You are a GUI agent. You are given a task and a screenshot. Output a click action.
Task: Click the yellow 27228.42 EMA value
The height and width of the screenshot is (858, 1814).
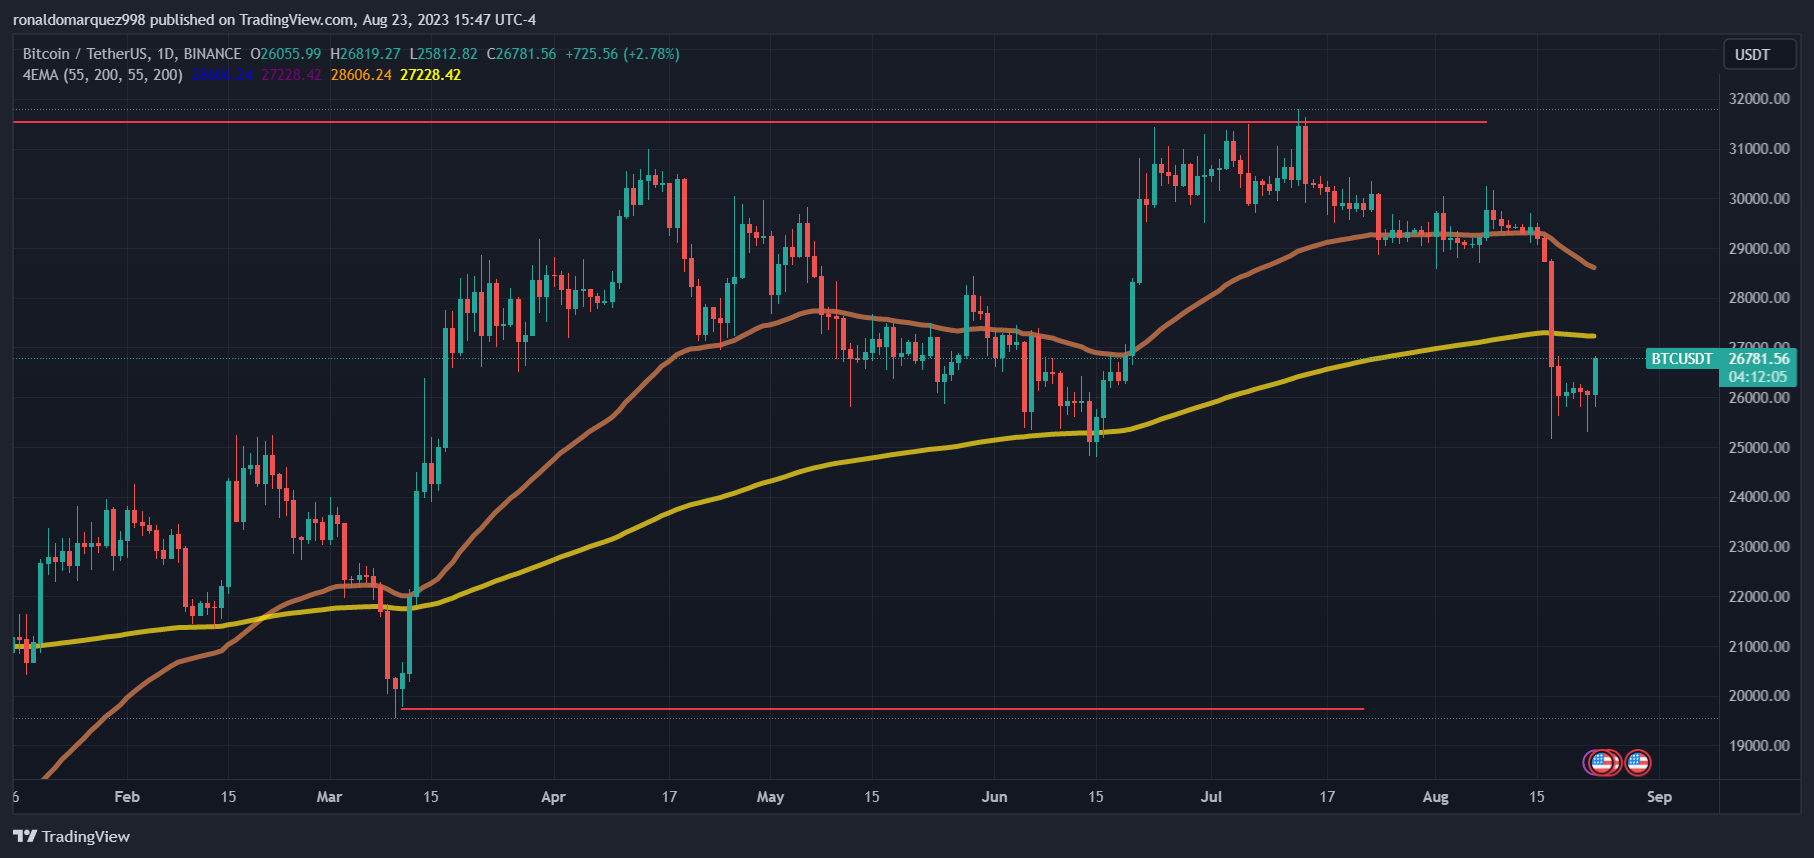click(431, 75)
